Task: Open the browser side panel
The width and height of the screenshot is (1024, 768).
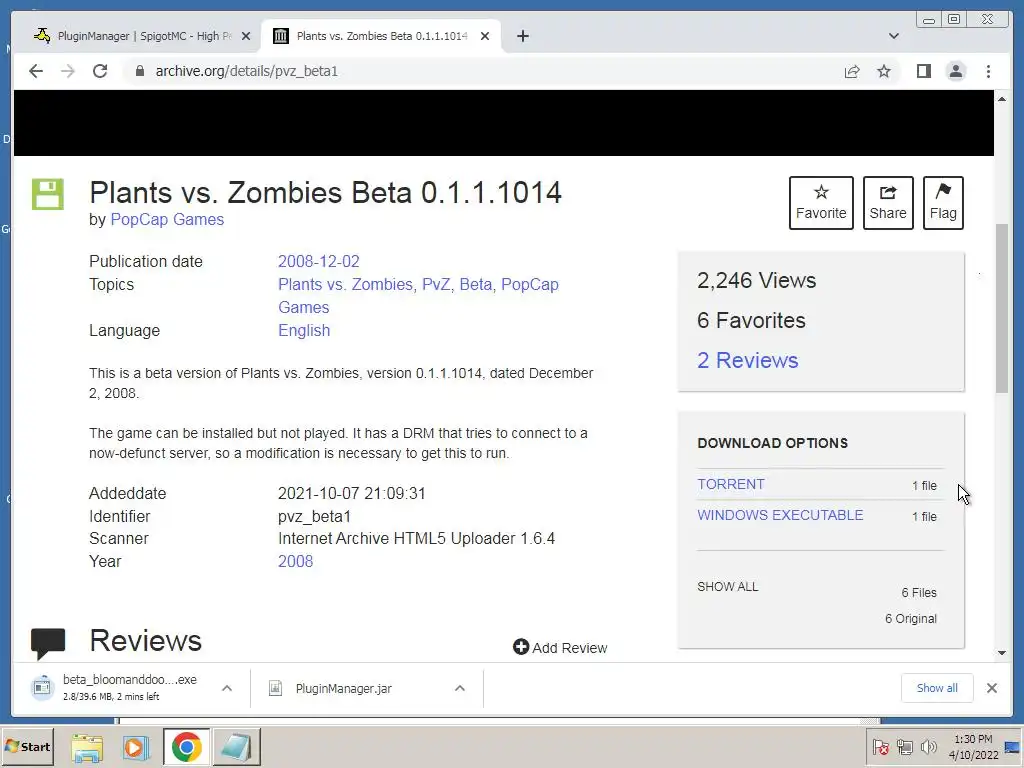Action: [x=923, y=71]
